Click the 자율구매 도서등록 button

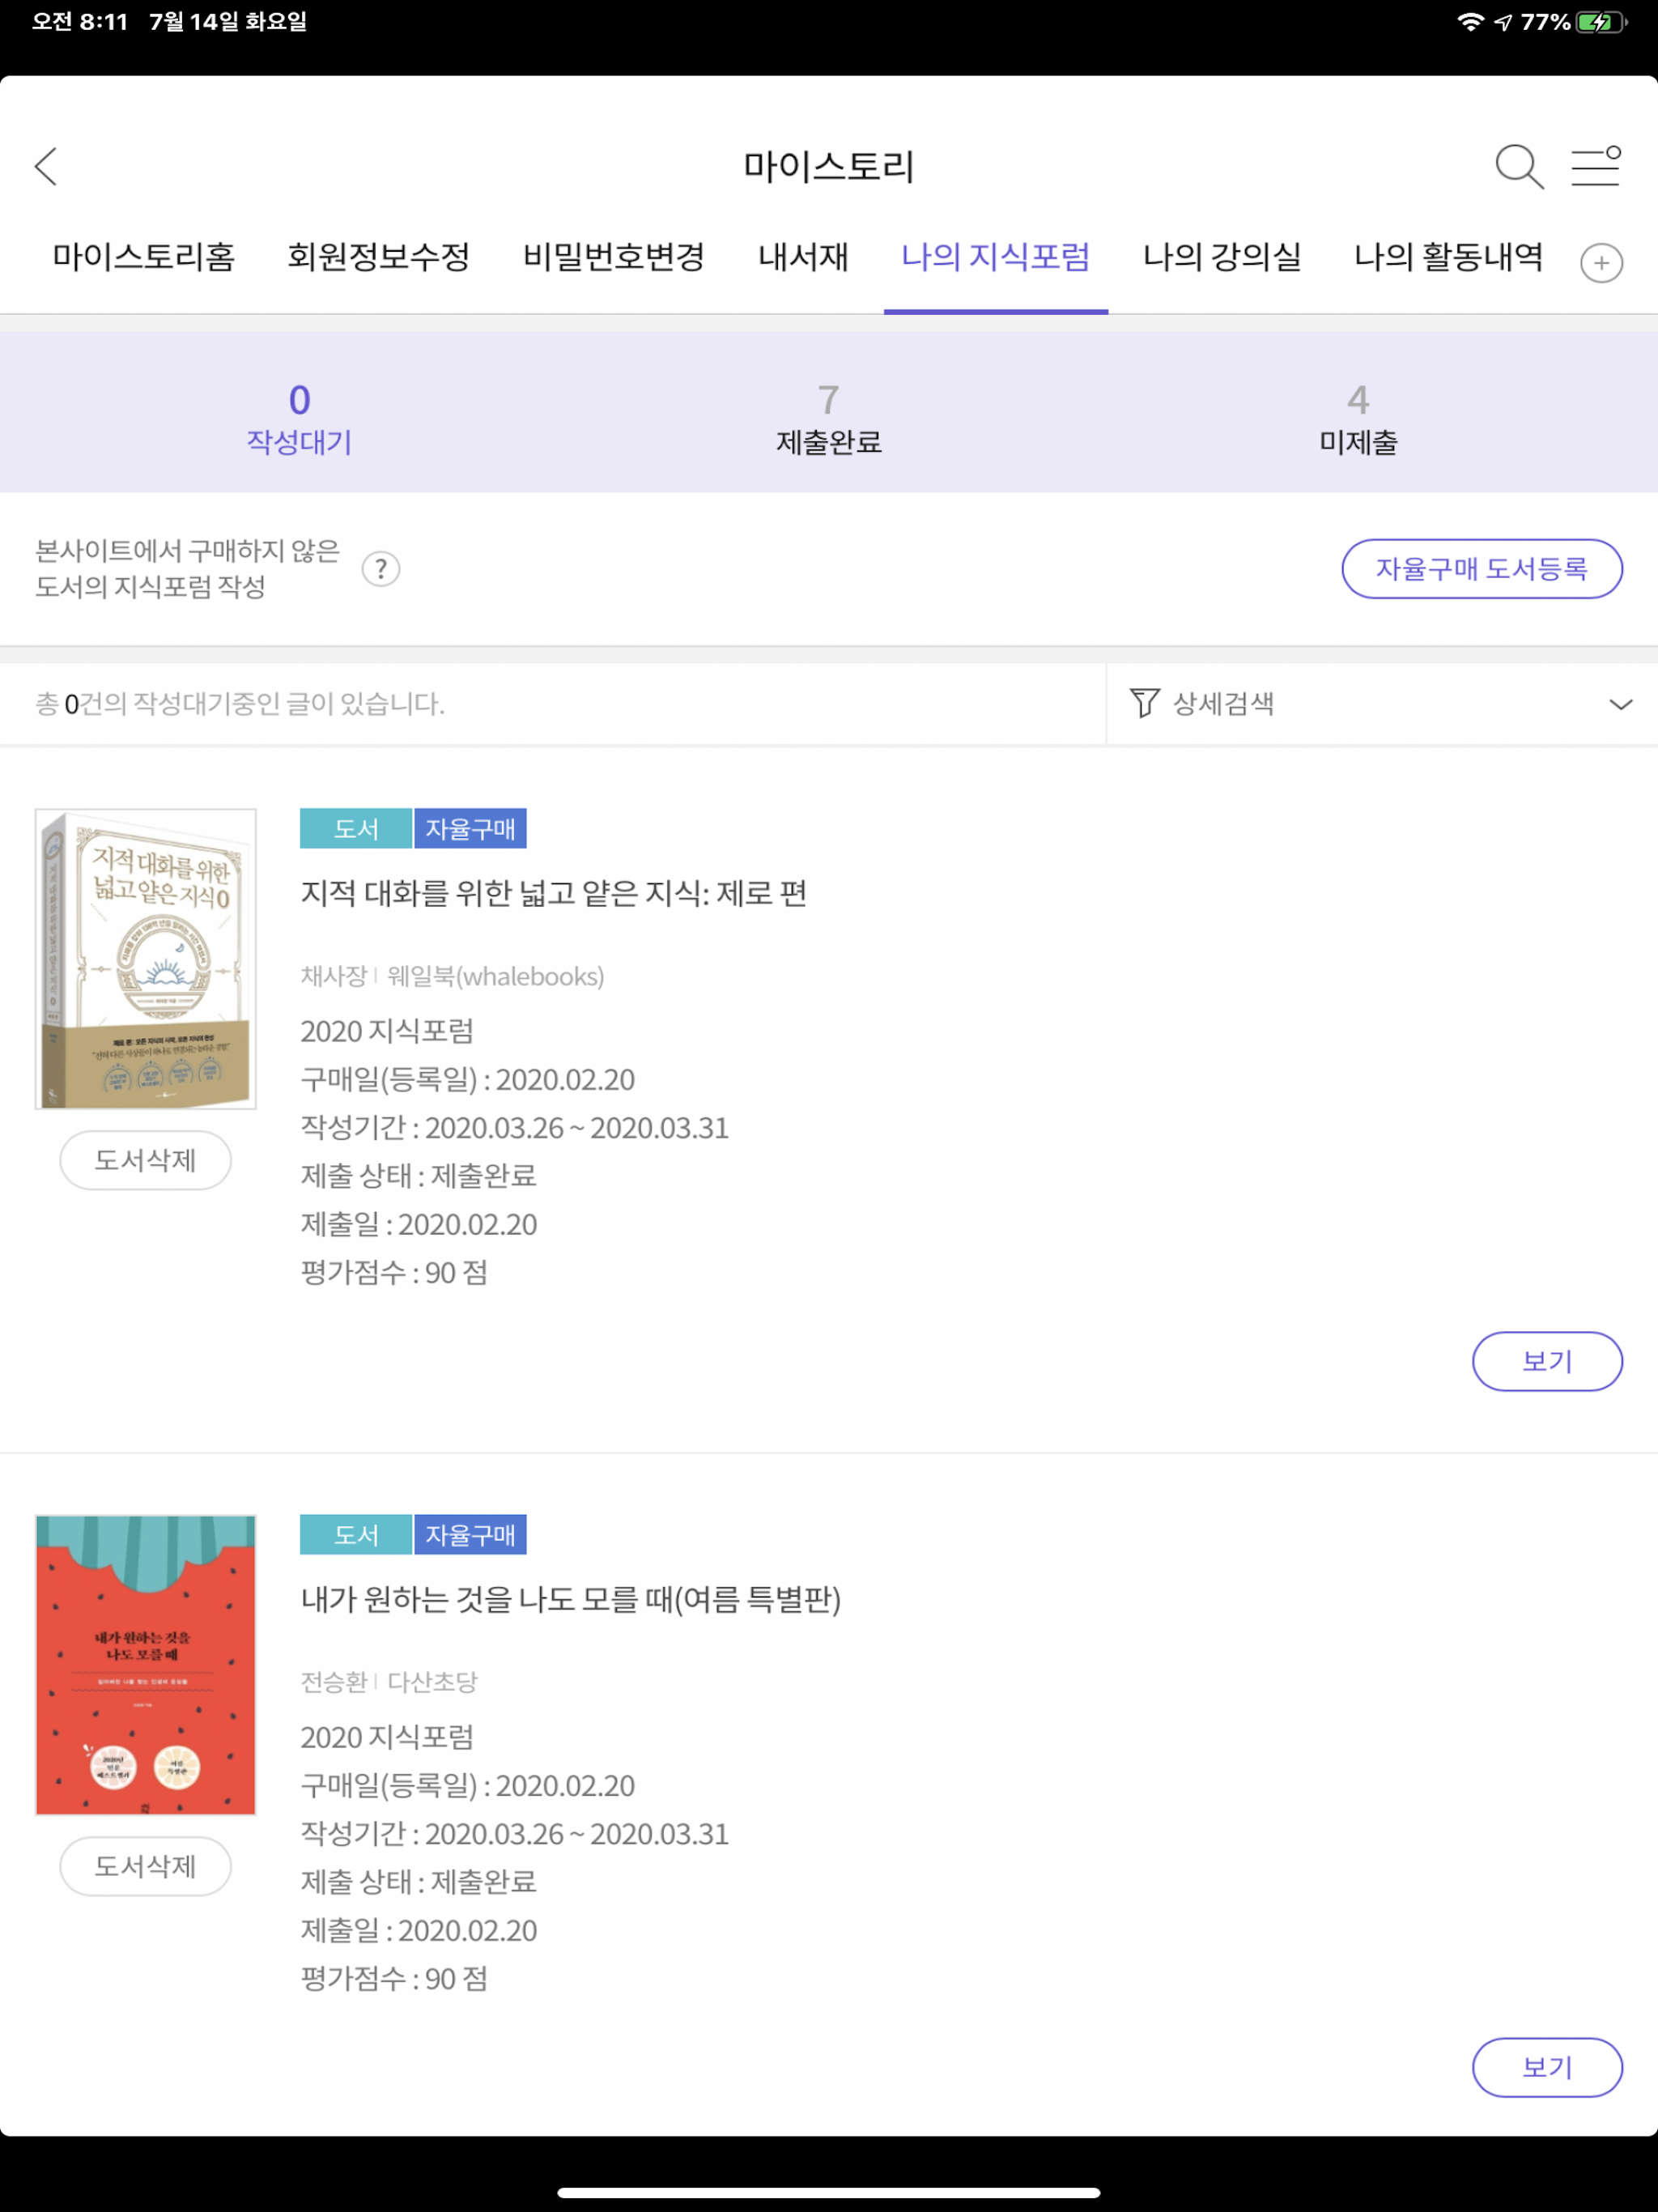1483,569
